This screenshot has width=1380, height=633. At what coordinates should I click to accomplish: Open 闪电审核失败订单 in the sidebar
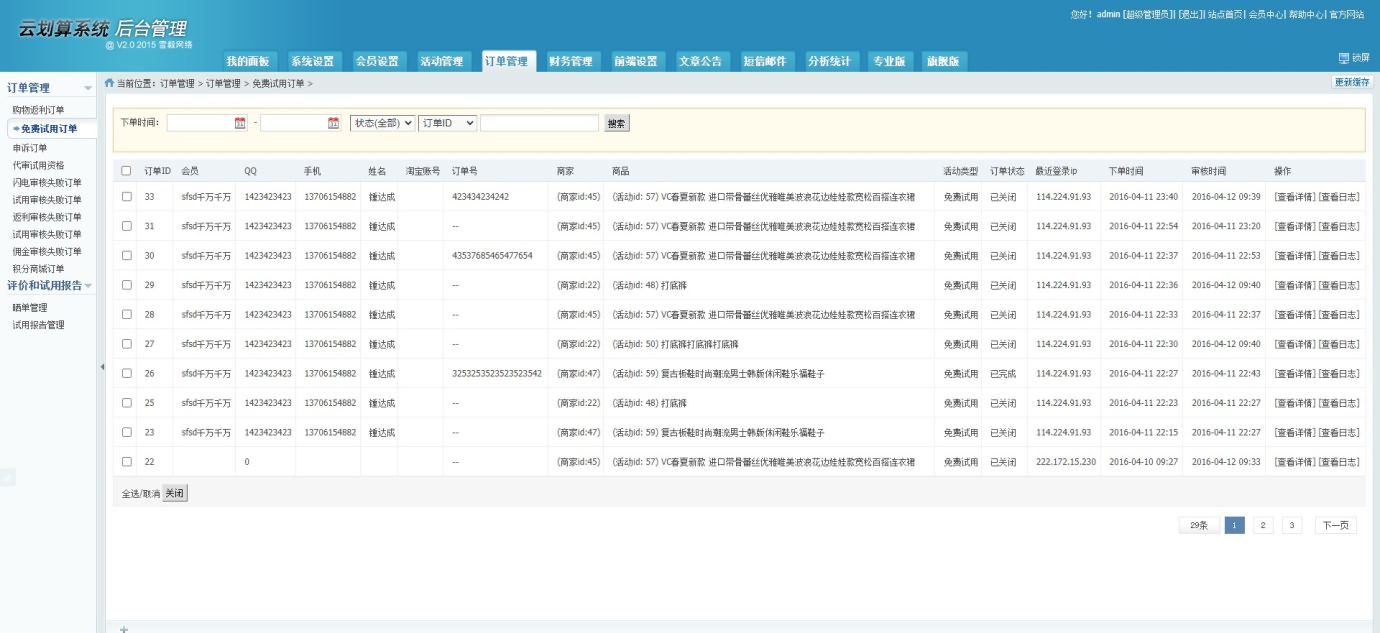[47, 182]
